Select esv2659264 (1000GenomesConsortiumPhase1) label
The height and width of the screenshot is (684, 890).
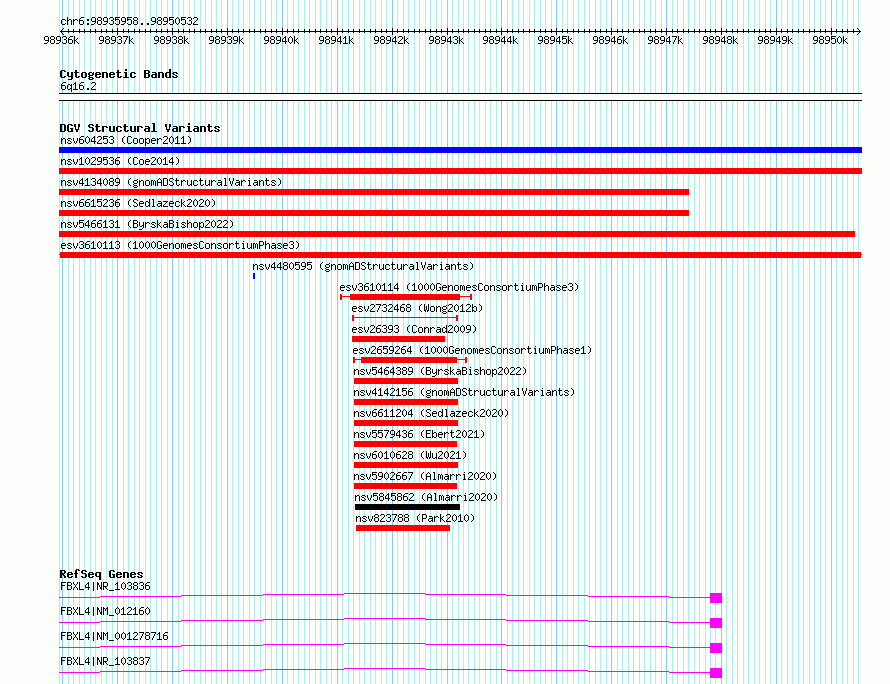(x=472, y=350)
